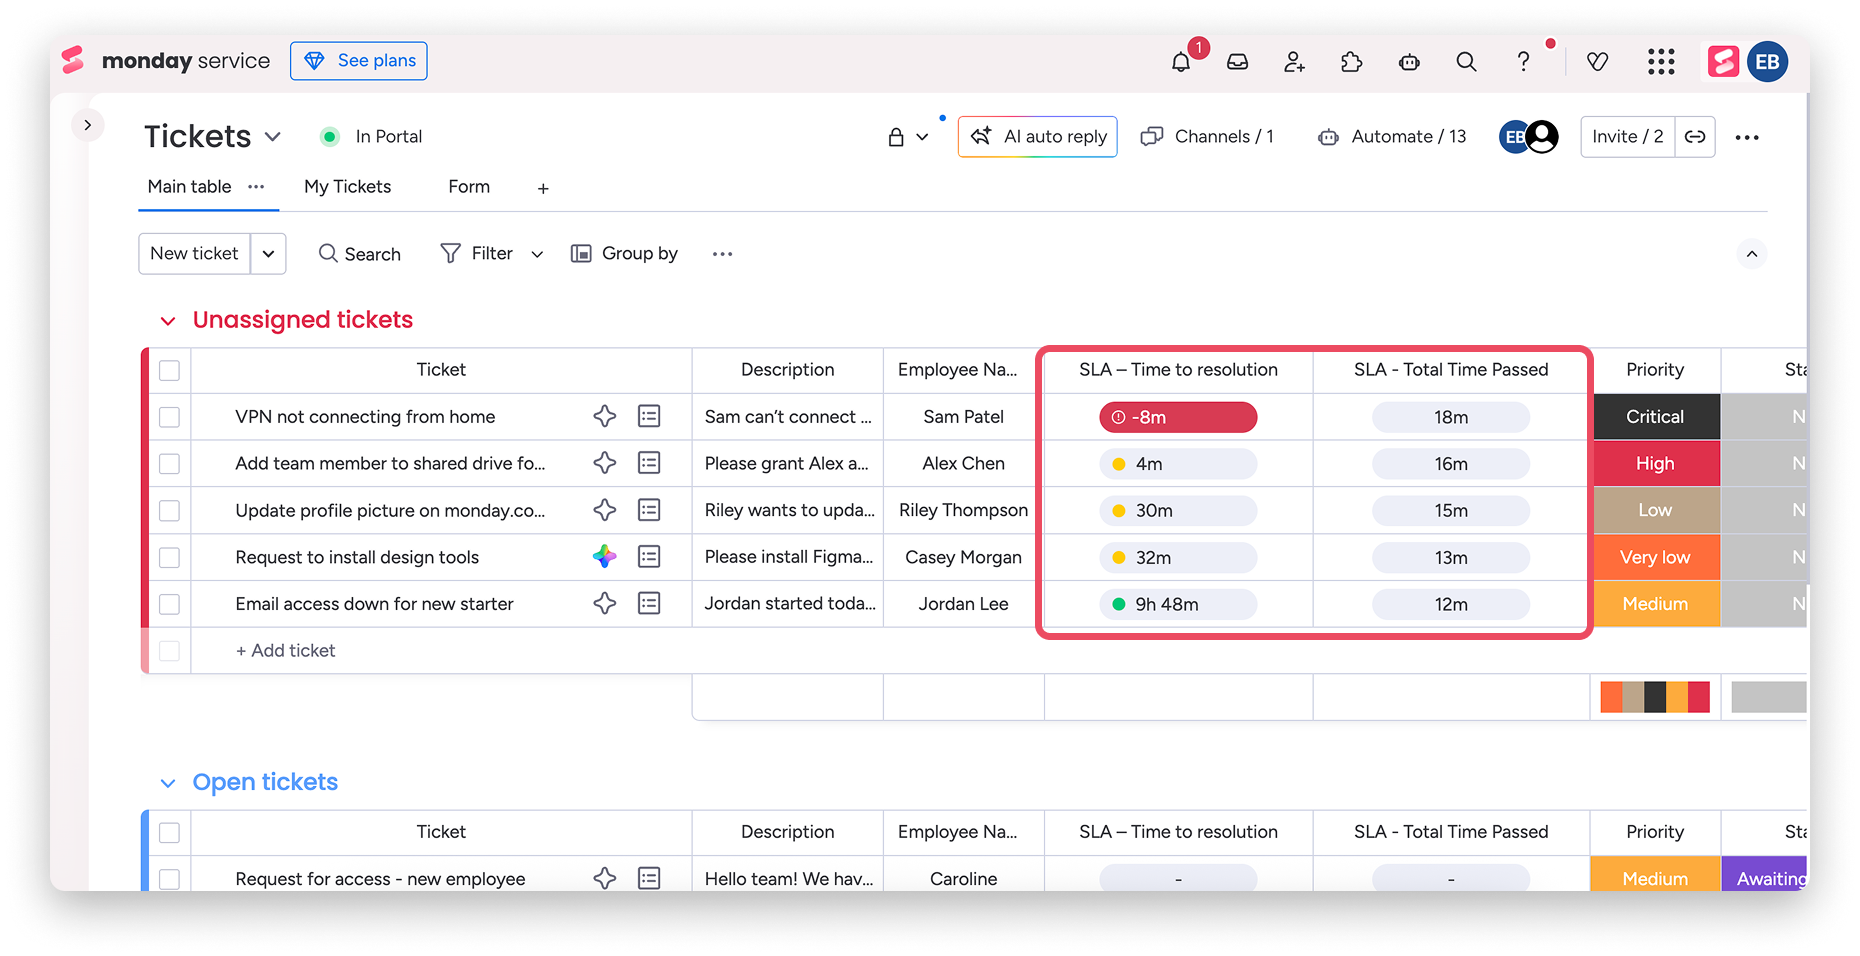Open the notifications bell
1860x956 pixels.
pos(1181,62)
